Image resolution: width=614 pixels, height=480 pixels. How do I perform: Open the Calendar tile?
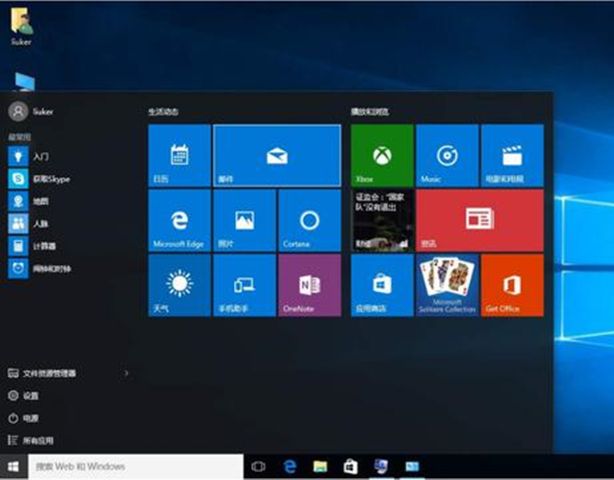pyautogui.click(x=179, y=156)
